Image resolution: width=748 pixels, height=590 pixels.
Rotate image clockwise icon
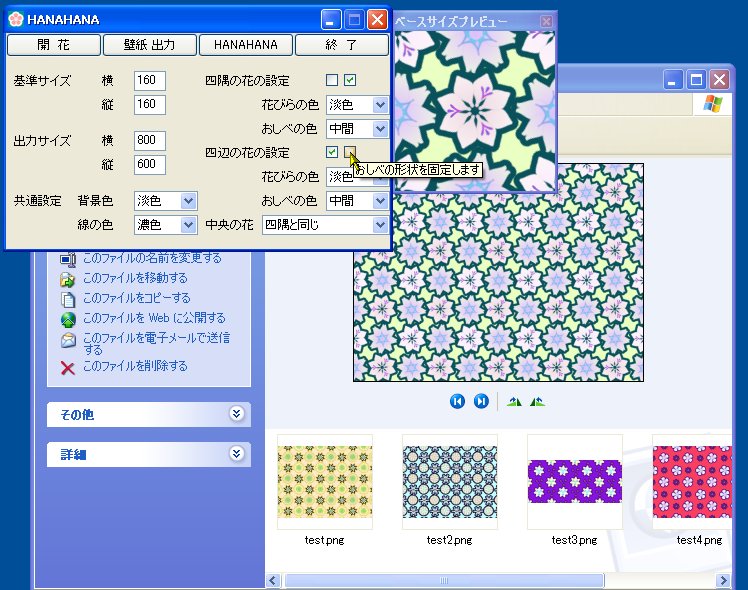pyautogui.click(x=514, y=402)
